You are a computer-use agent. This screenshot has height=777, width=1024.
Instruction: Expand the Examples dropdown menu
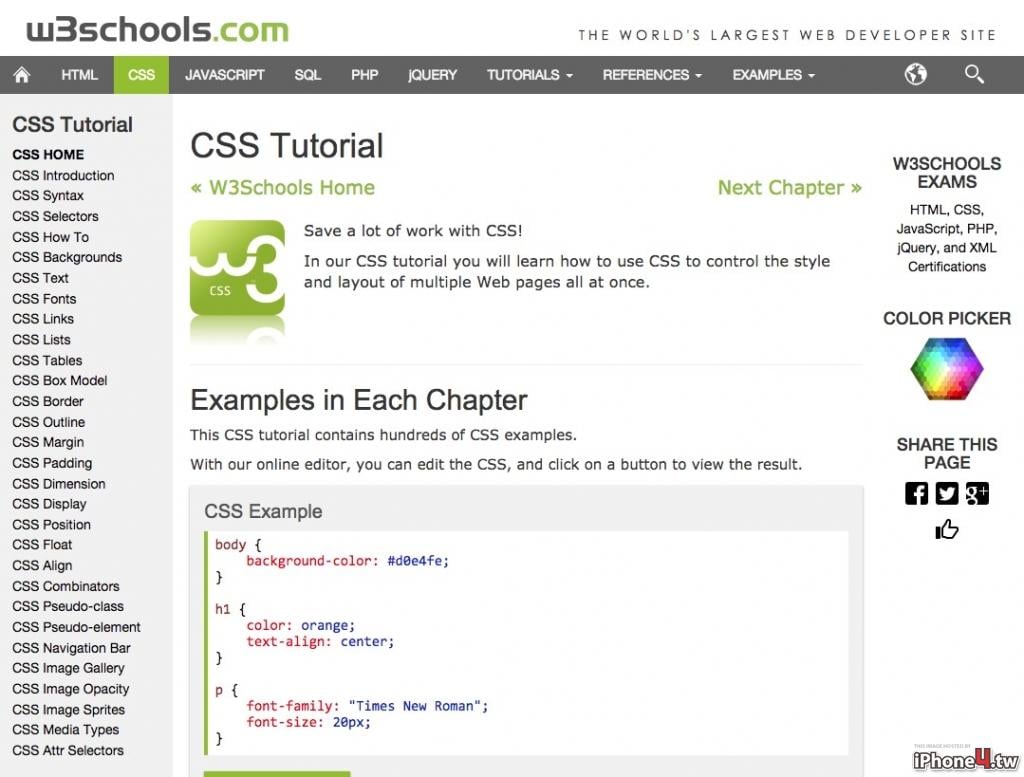(x=773, y=75)
